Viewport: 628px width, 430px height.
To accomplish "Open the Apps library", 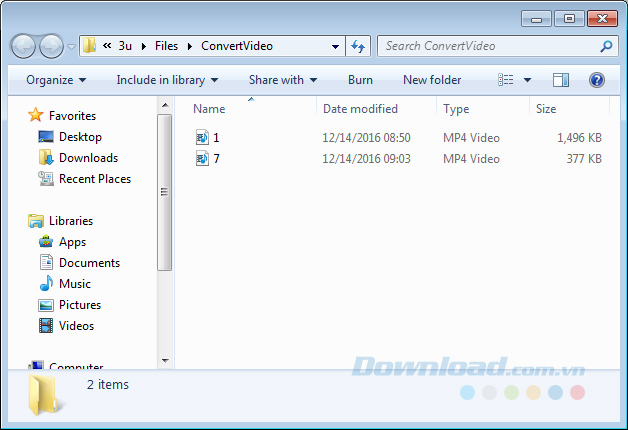I will pyautogui.click(x=72, y=242).
